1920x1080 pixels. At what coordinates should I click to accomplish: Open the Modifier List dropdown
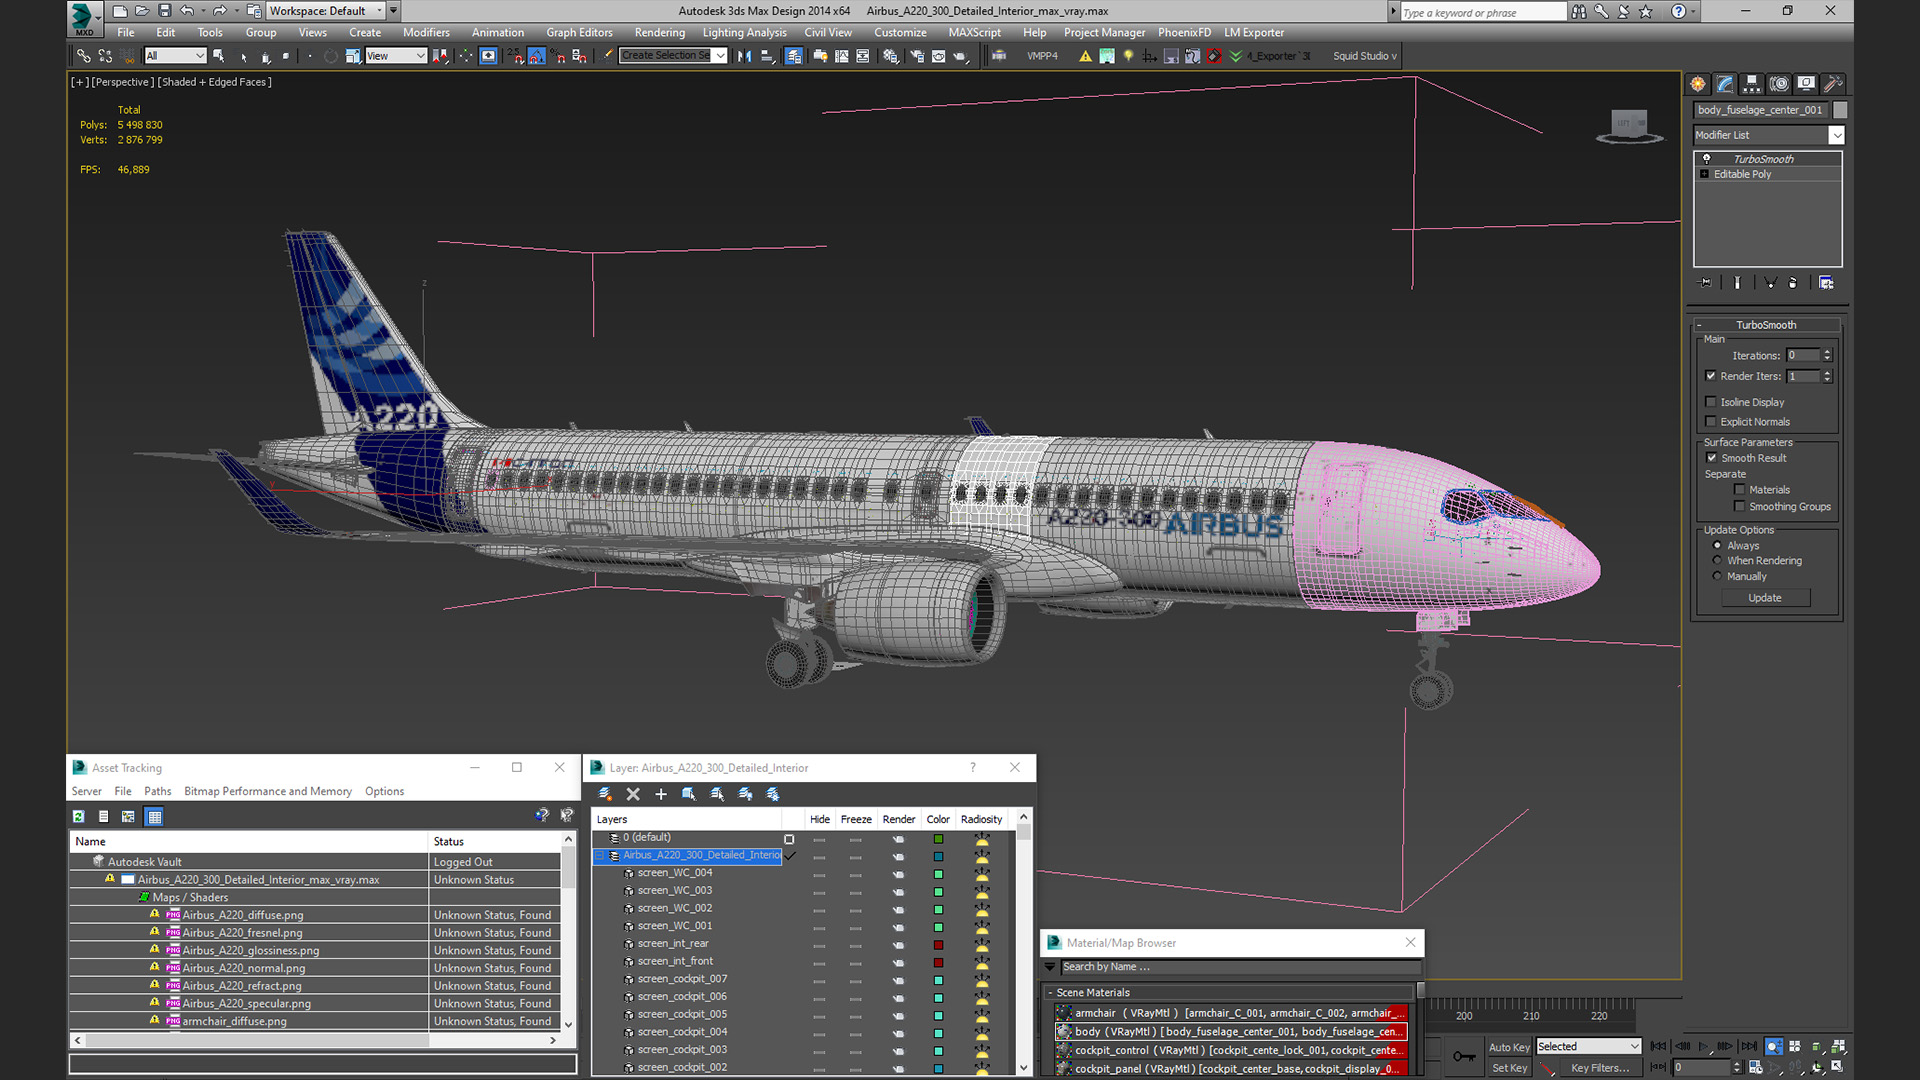1836,135
